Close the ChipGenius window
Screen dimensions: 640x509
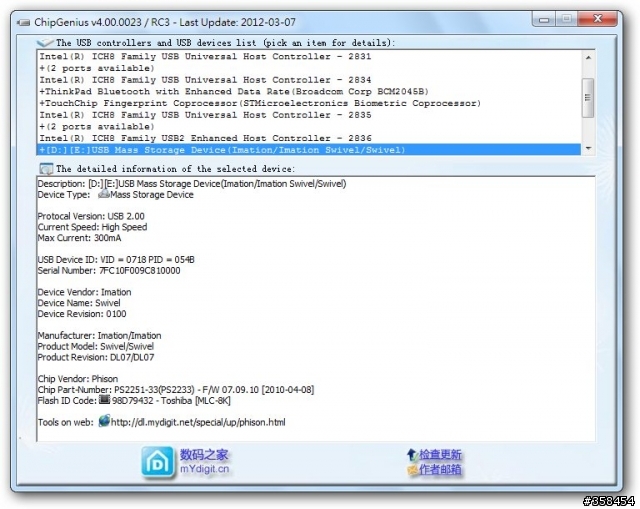point(598,19)
